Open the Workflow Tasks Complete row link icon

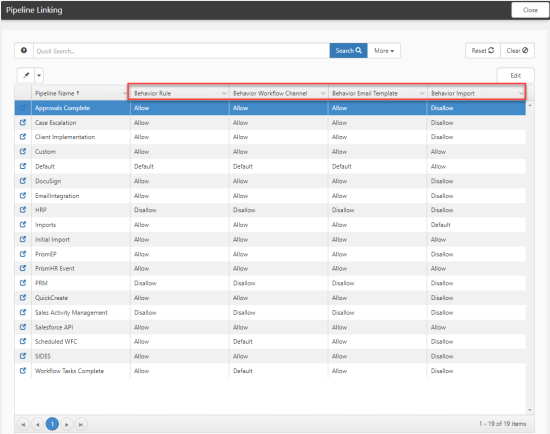(x=23, y=370)
